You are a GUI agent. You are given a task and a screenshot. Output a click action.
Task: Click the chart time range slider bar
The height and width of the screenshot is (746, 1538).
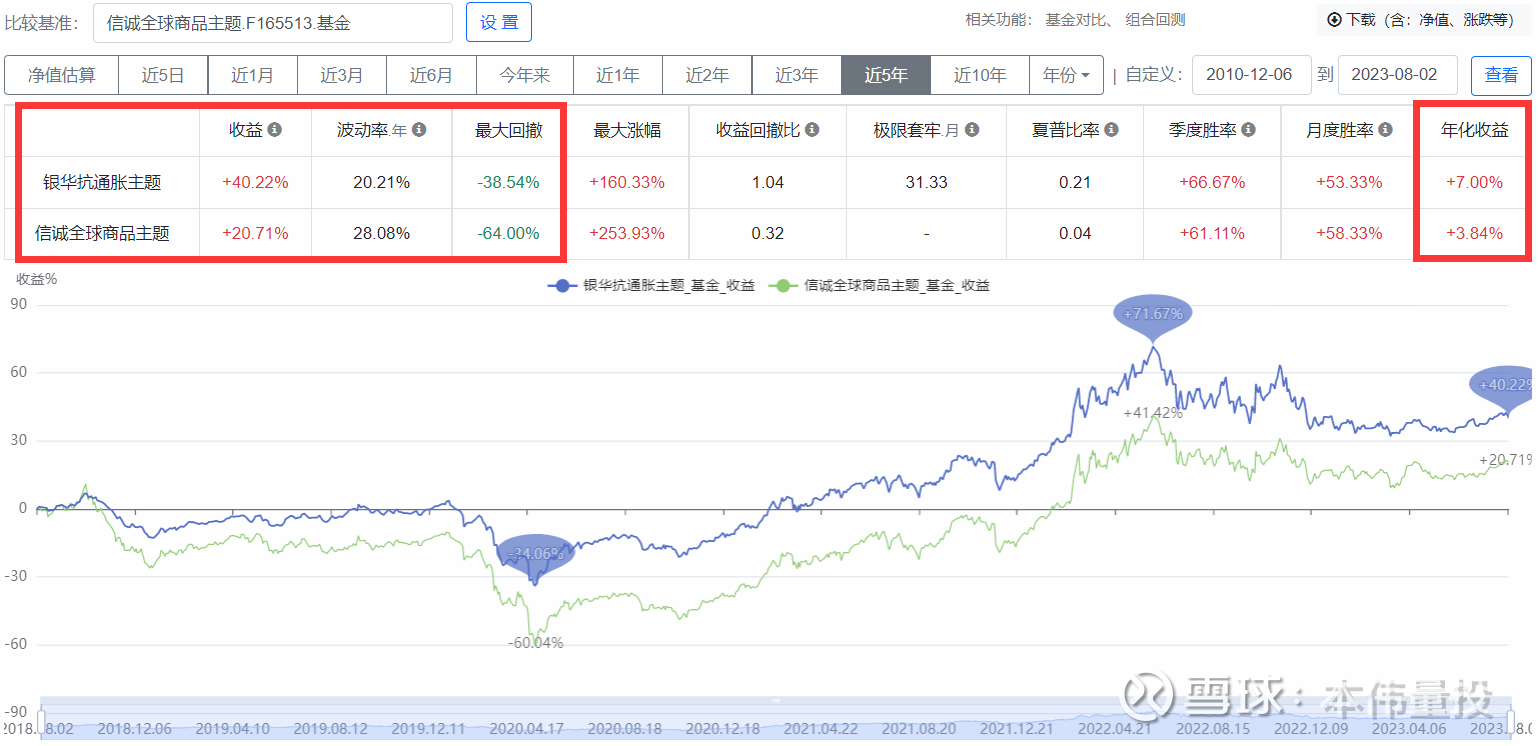(775, 719)
